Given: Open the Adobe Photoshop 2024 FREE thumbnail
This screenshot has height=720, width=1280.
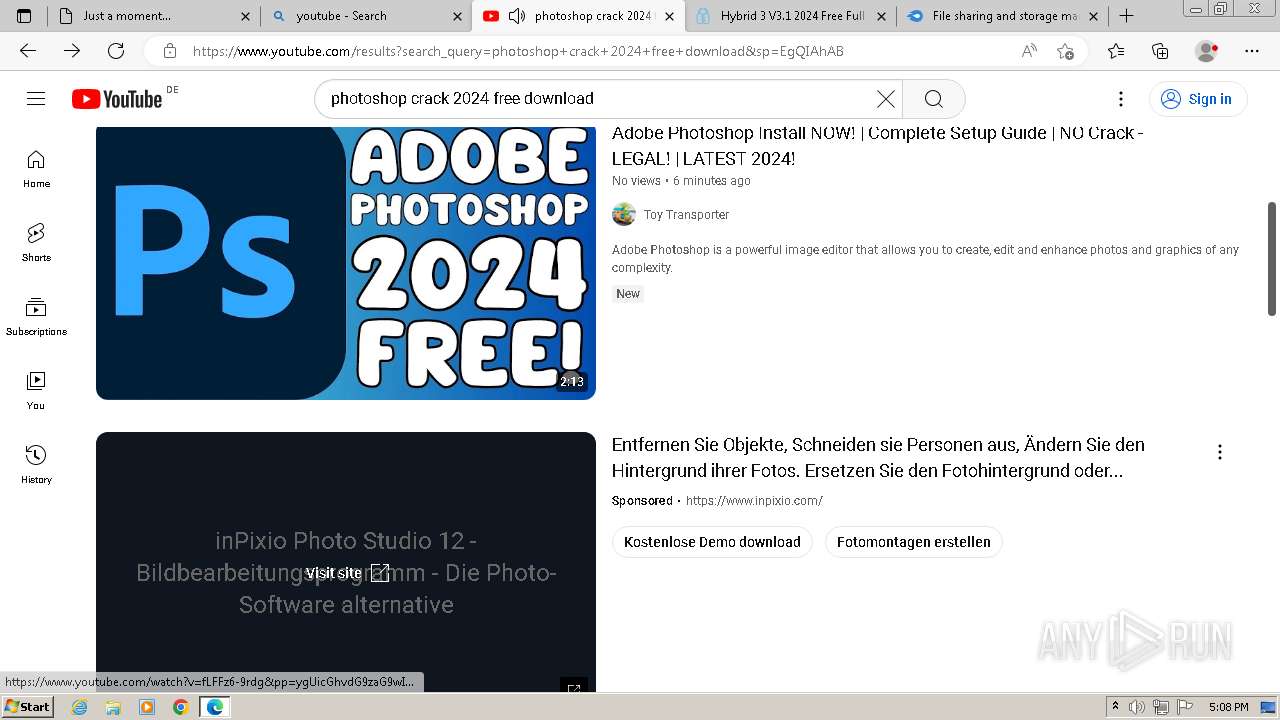Looking at the screenshot, I should click(346, 263).
